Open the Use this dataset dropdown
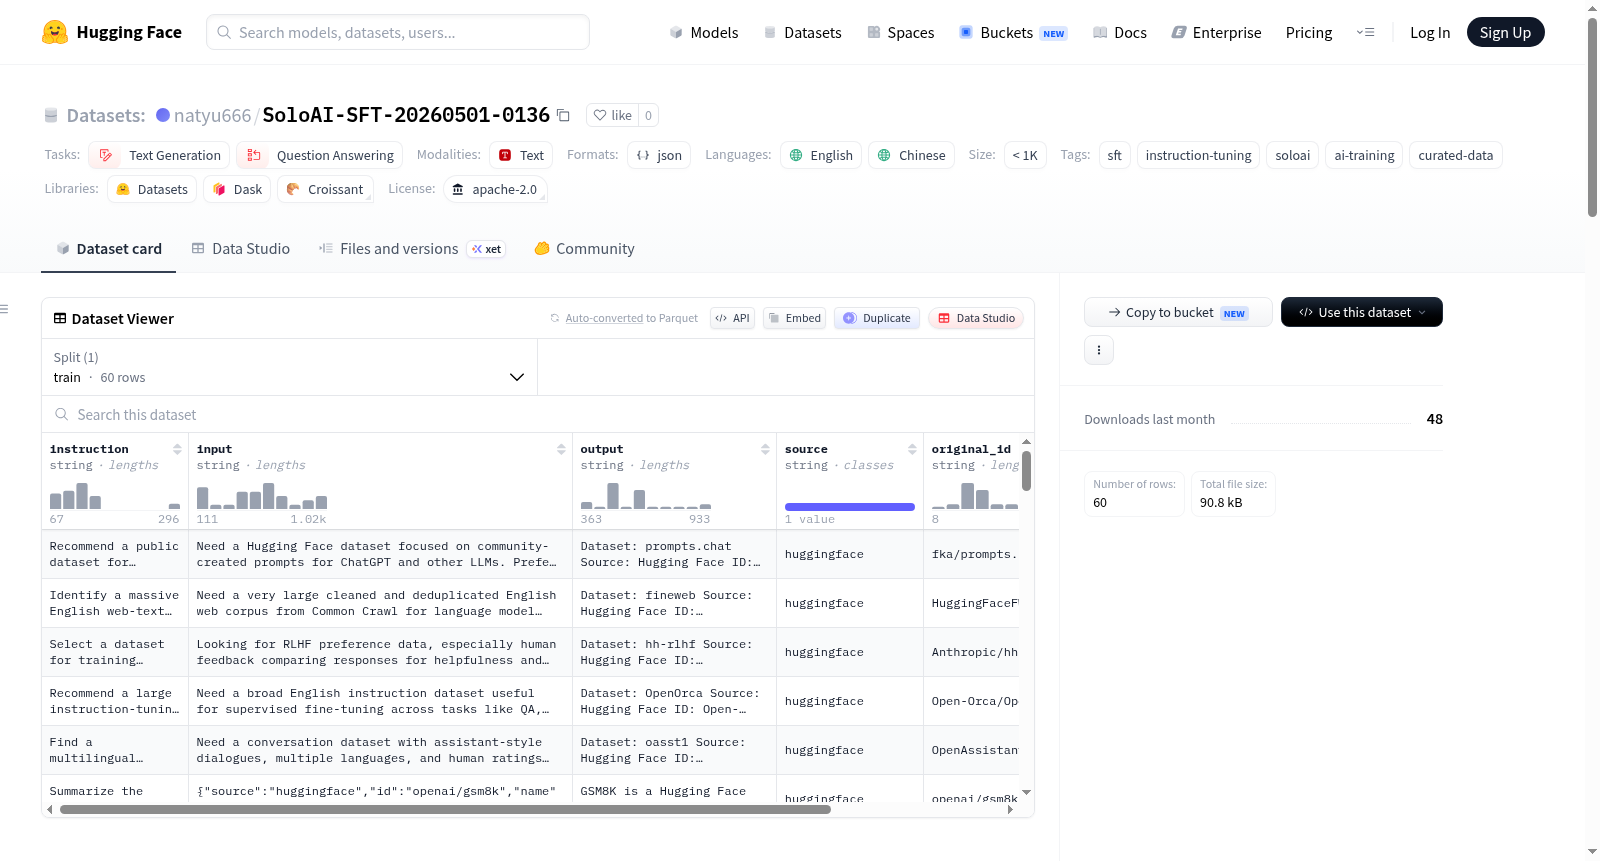The height and width of the screenshot is (861, 1600). tap(1362, 312)
